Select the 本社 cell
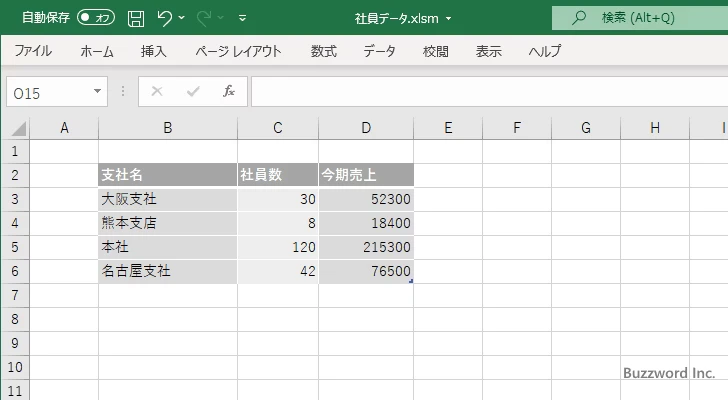The height and width of the screenshot is (400, 728). coord(168,247)
